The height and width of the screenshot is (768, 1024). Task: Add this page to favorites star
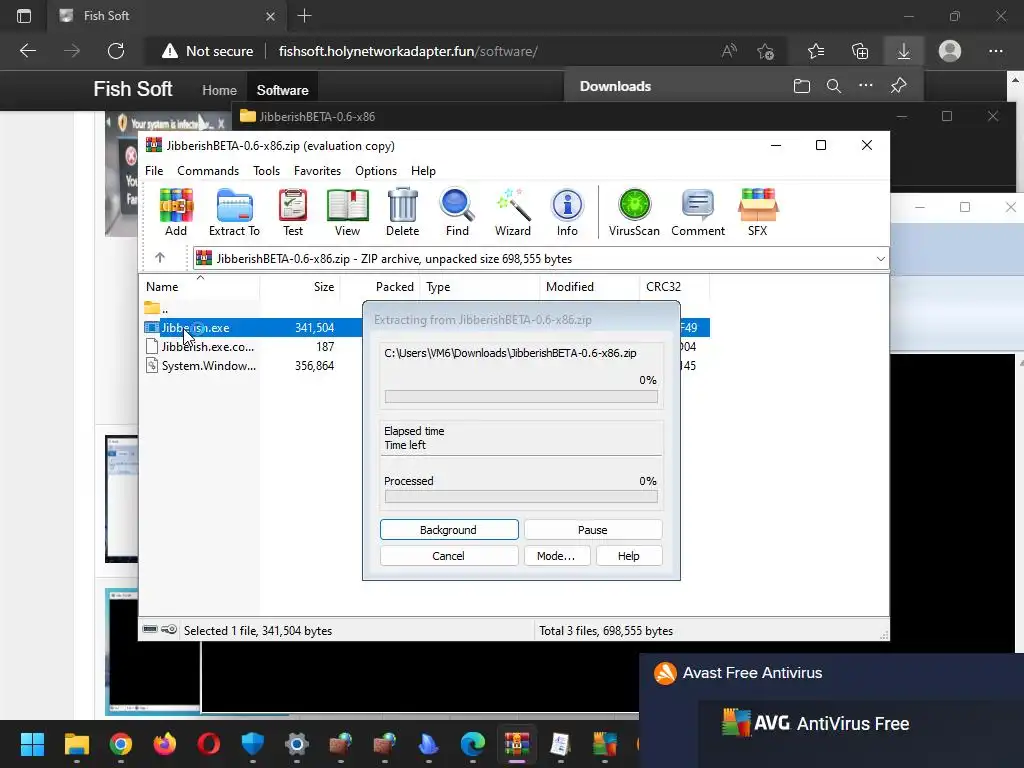pyautogui.click(x=765, y=51)
